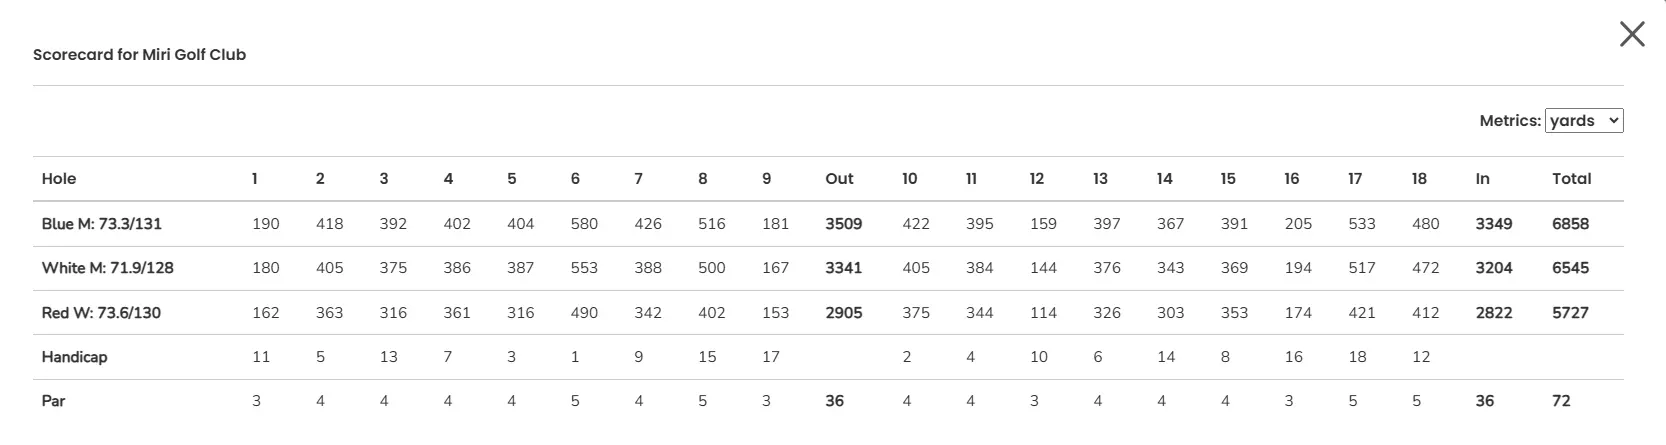Click the White M: 71.9/128 row label
The width and height of the screenshot is (1666, 445).
pyautogui.click(x=107, y=268)
